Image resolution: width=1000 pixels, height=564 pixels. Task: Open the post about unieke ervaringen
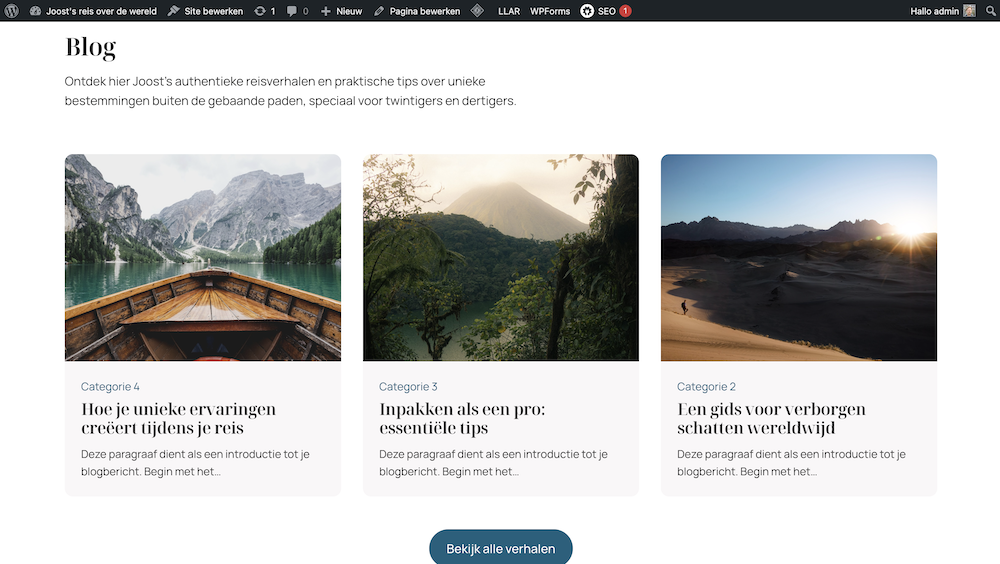[178, 418]
